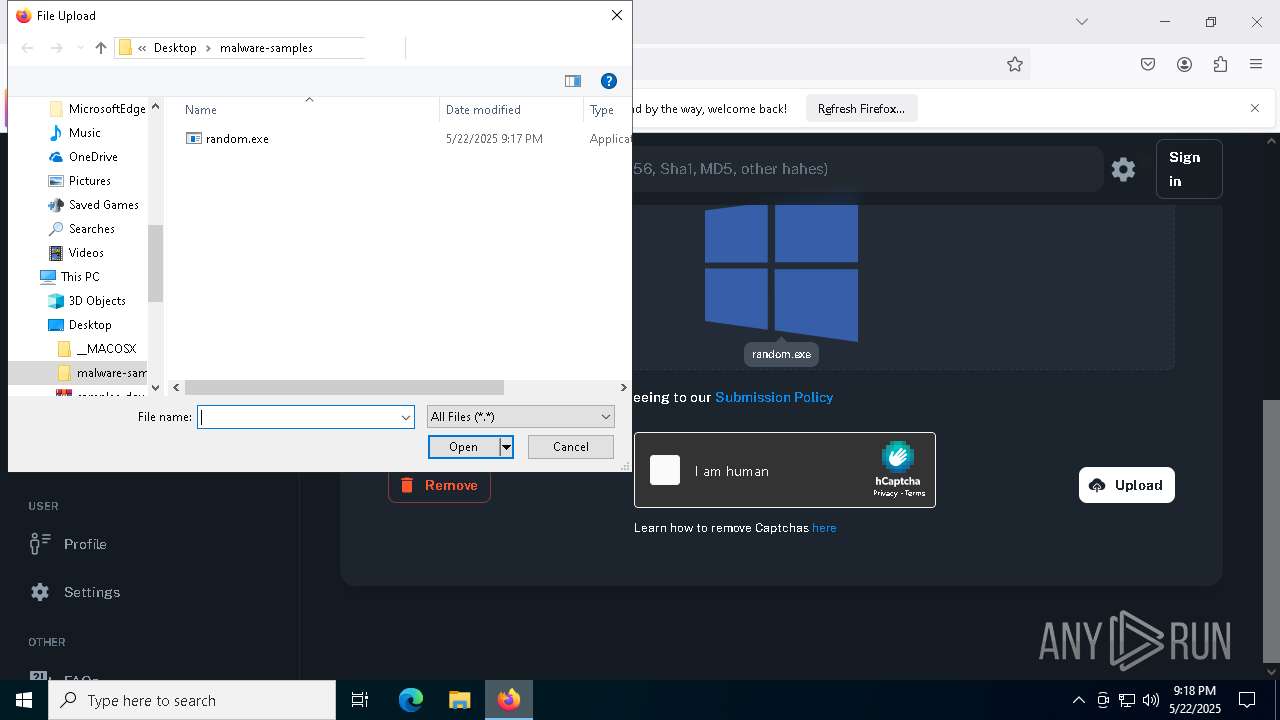The image size is (1280, 720).
Task: Select Saved Games folder
Action: click(x=103, y=205)
